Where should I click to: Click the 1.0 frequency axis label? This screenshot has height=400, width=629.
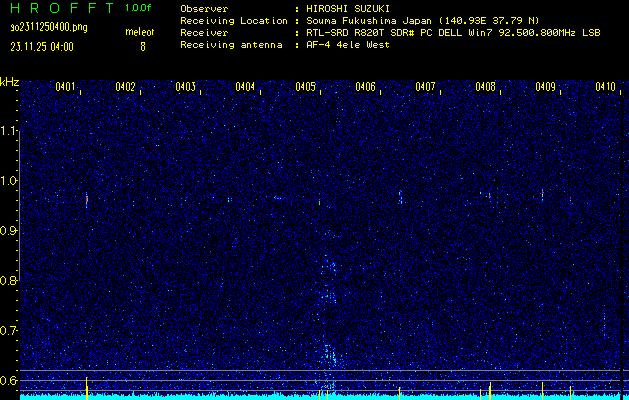(9, 181)
